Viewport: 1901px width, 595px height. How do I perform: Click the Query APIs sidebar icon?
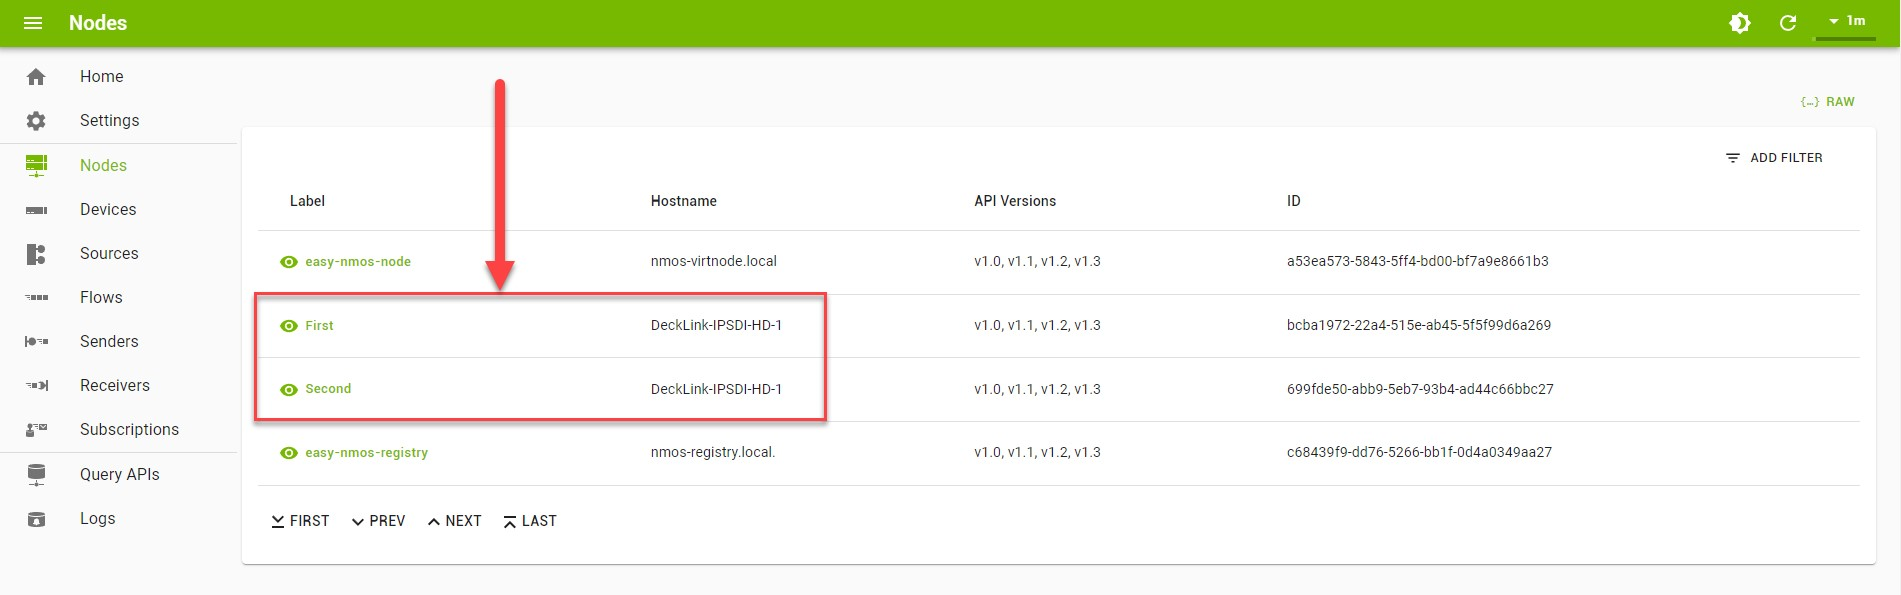click(x=36, y=475)
